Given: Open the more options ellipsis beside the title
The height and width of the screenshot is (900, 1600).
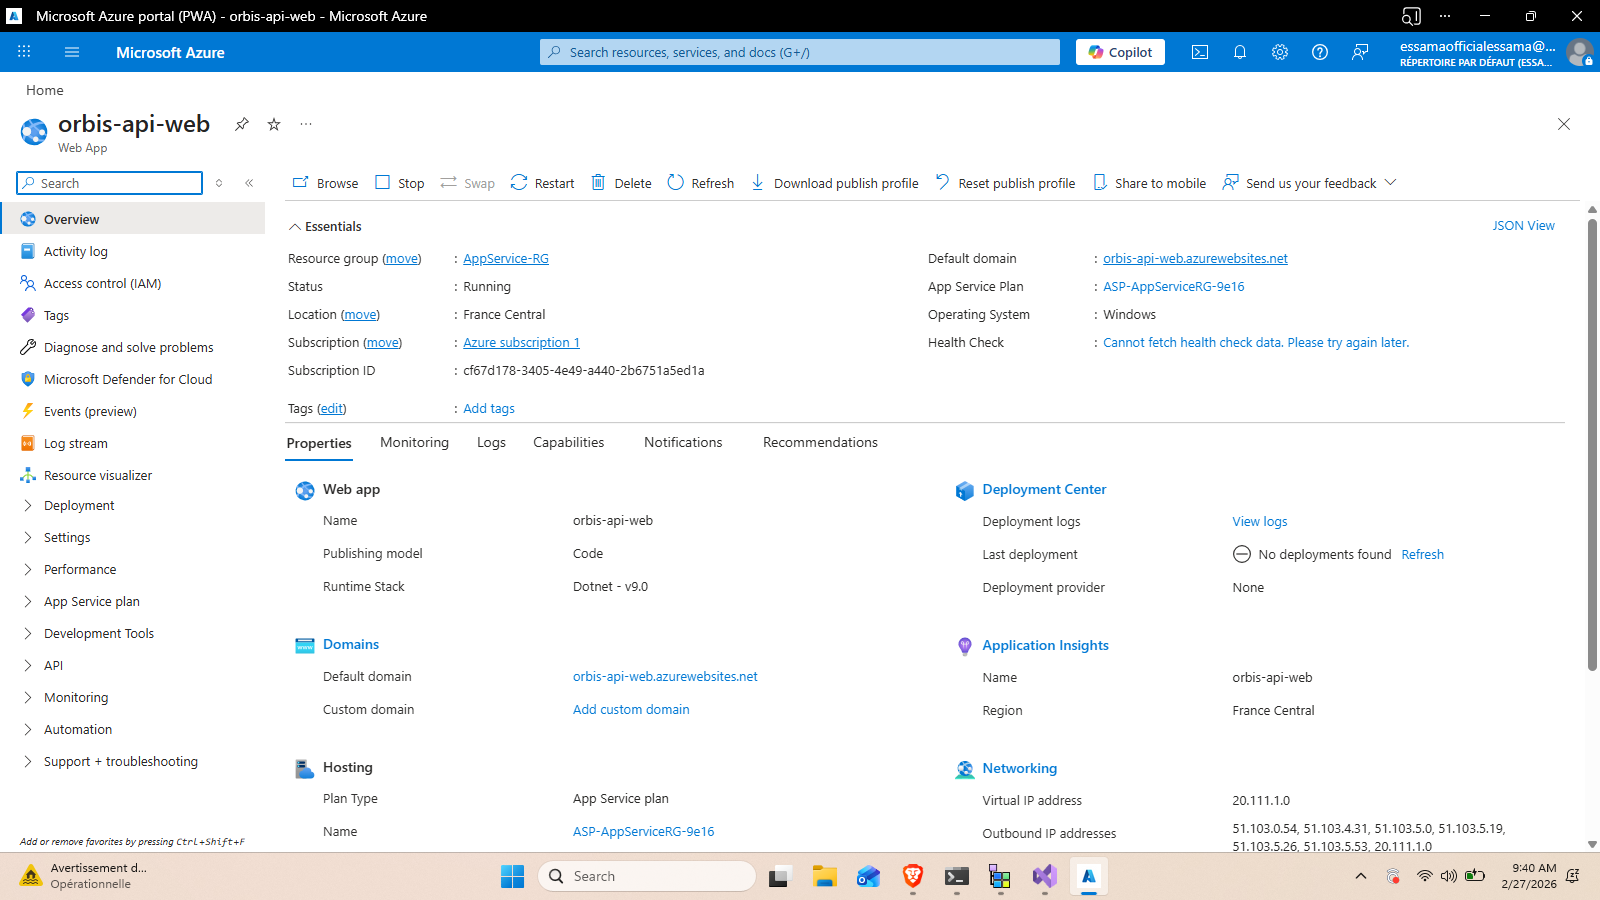Looking at the screenshot, I should pyautogui.click(x=306, y=124).
